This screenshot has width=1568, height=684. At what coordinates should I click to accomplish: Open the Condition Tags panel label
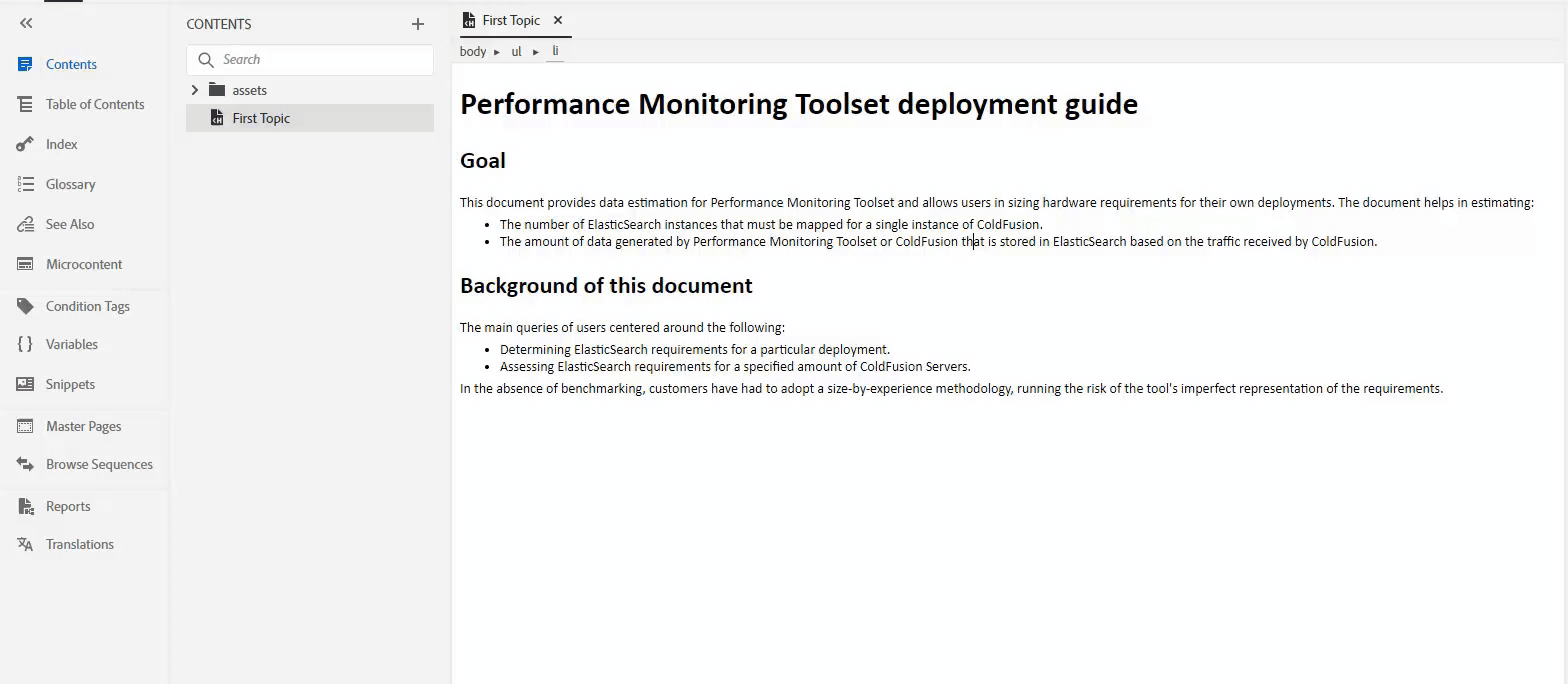88,306
